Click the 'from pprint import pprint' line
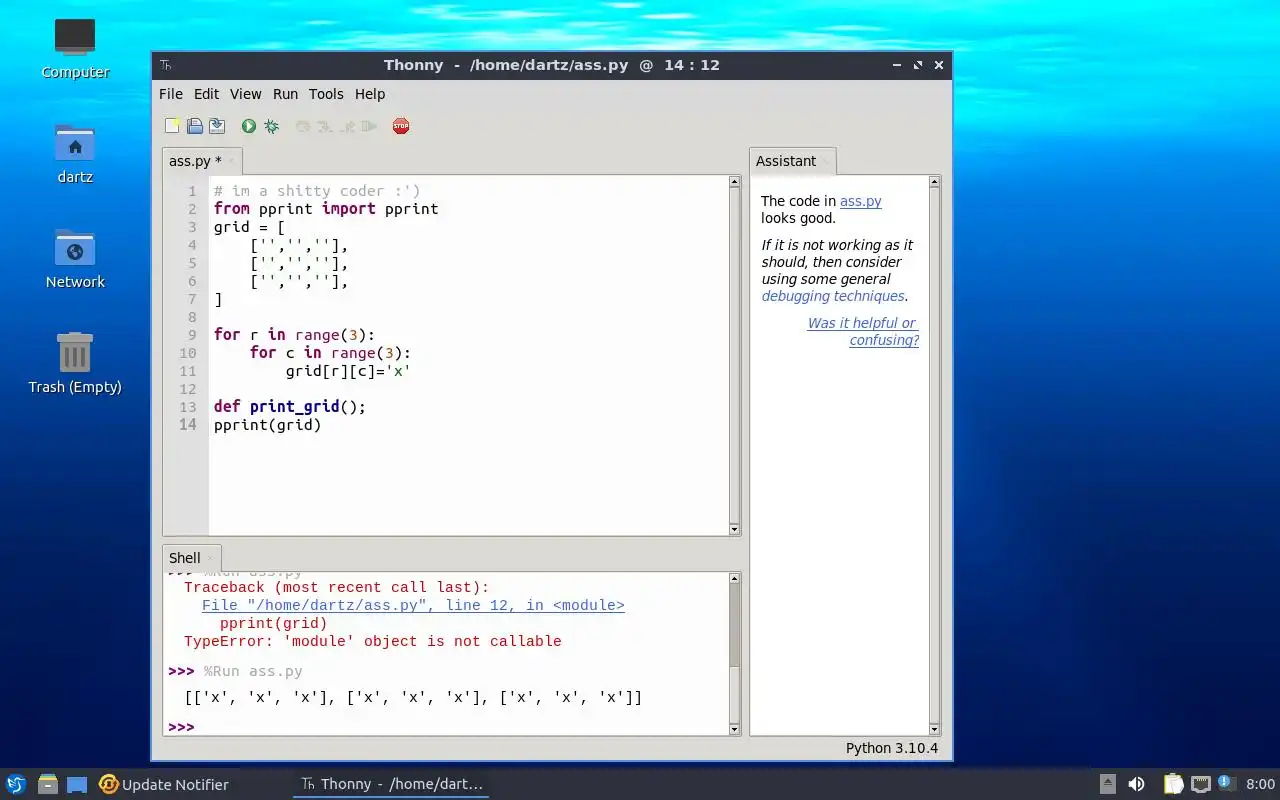This screenshot has height=800, width=1280. (x=326, y=209)
